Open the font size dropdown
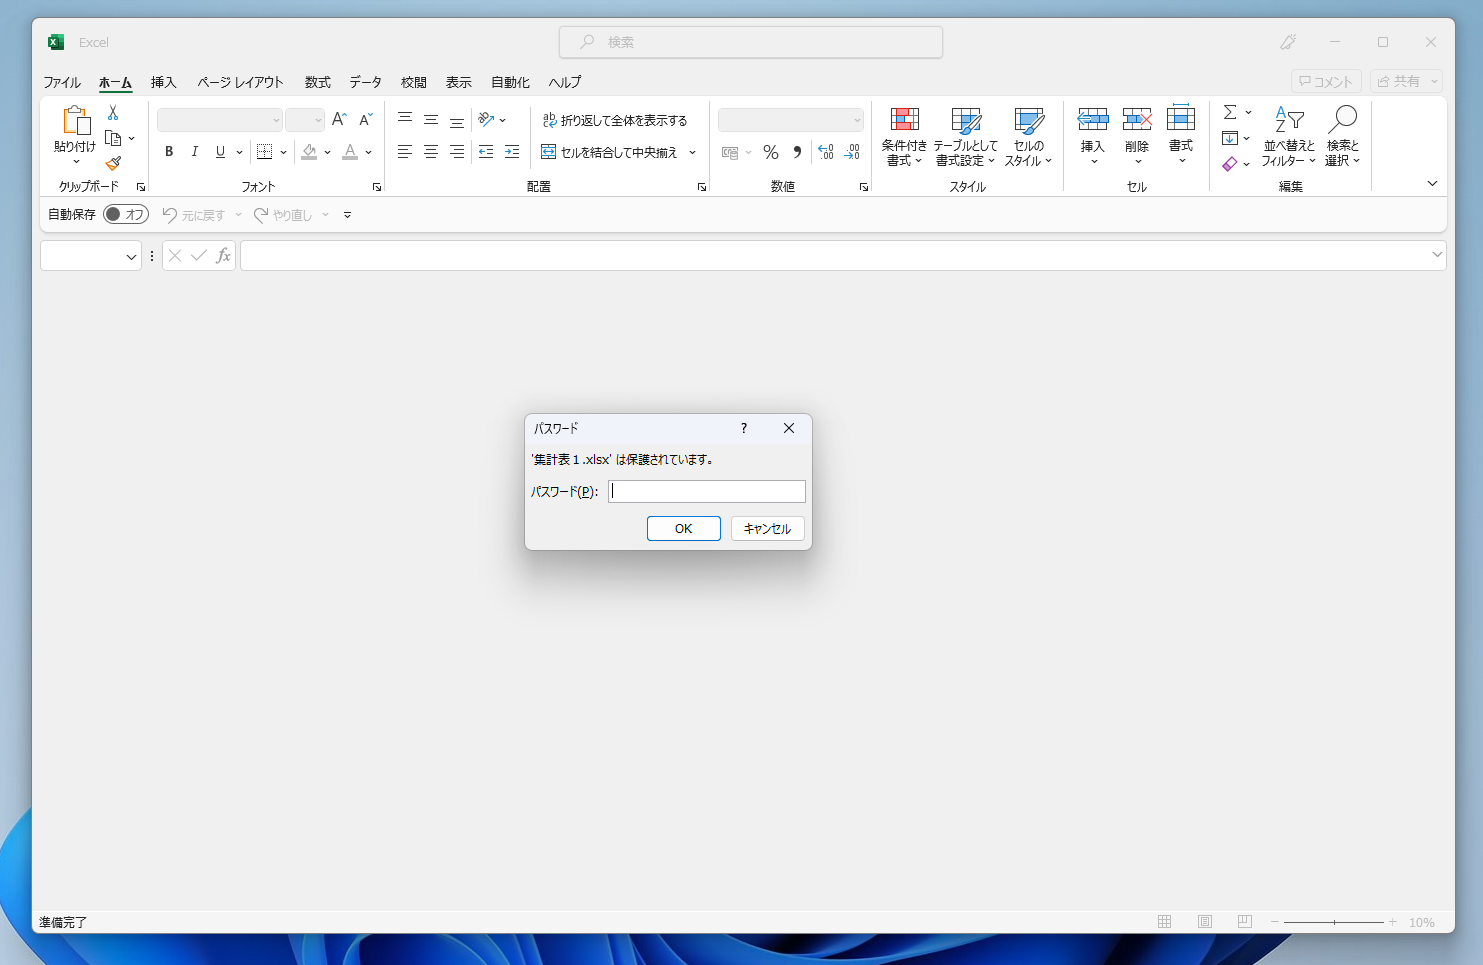Image resolution: width=1483 pixels, height=965 pixels. [318, 120]
